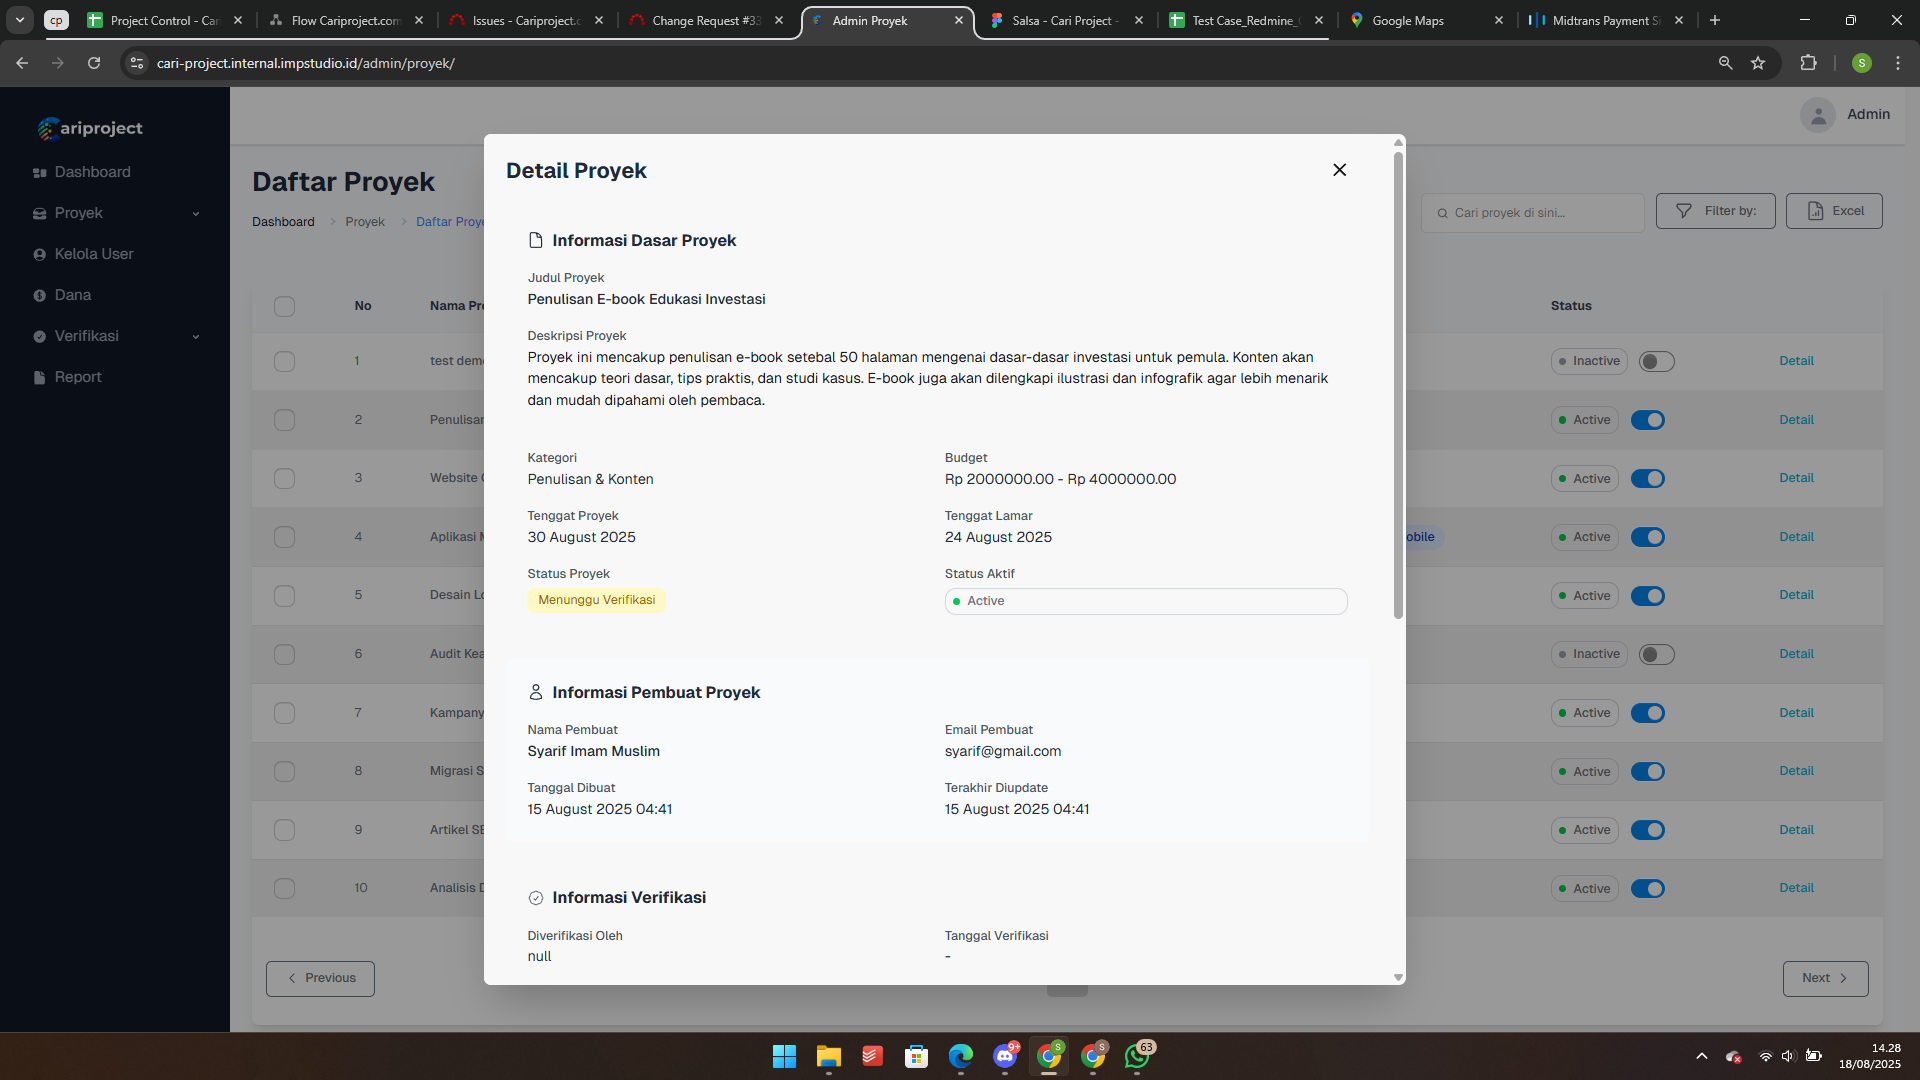Expand the Verifikasi sidebar submenu
Screen dimensions: 1920x1080
coord(196,337)
